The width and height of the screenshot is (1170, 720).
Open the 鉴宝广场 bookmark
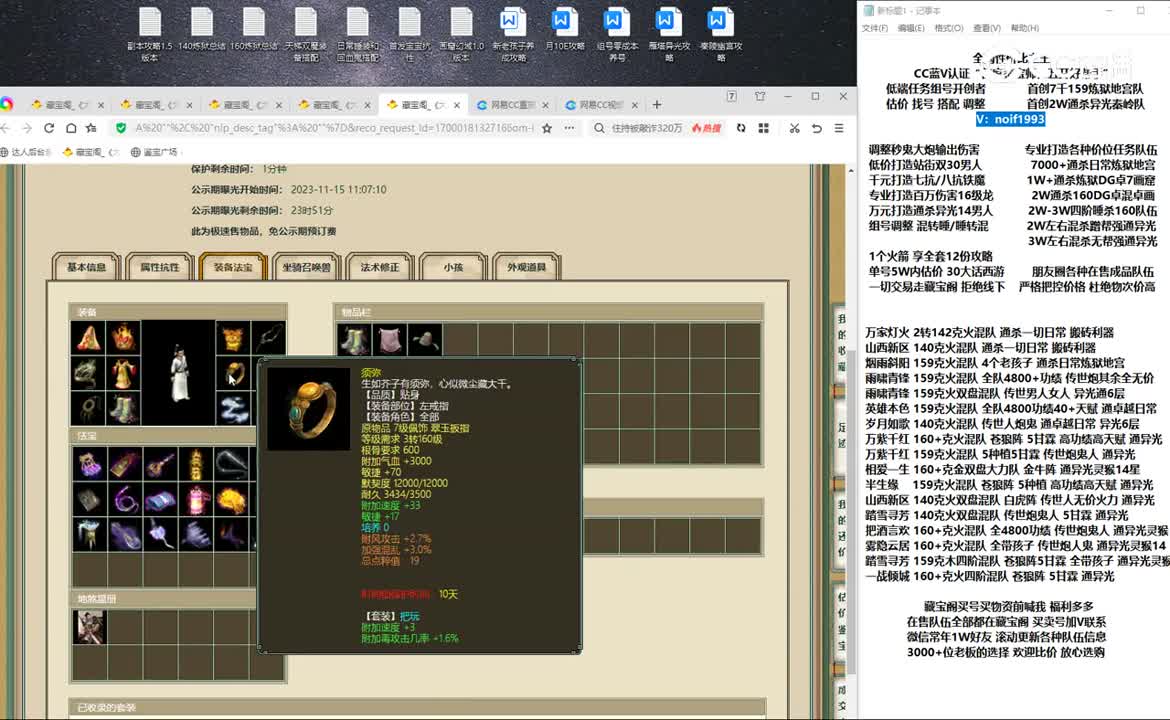tap(154, 152)
